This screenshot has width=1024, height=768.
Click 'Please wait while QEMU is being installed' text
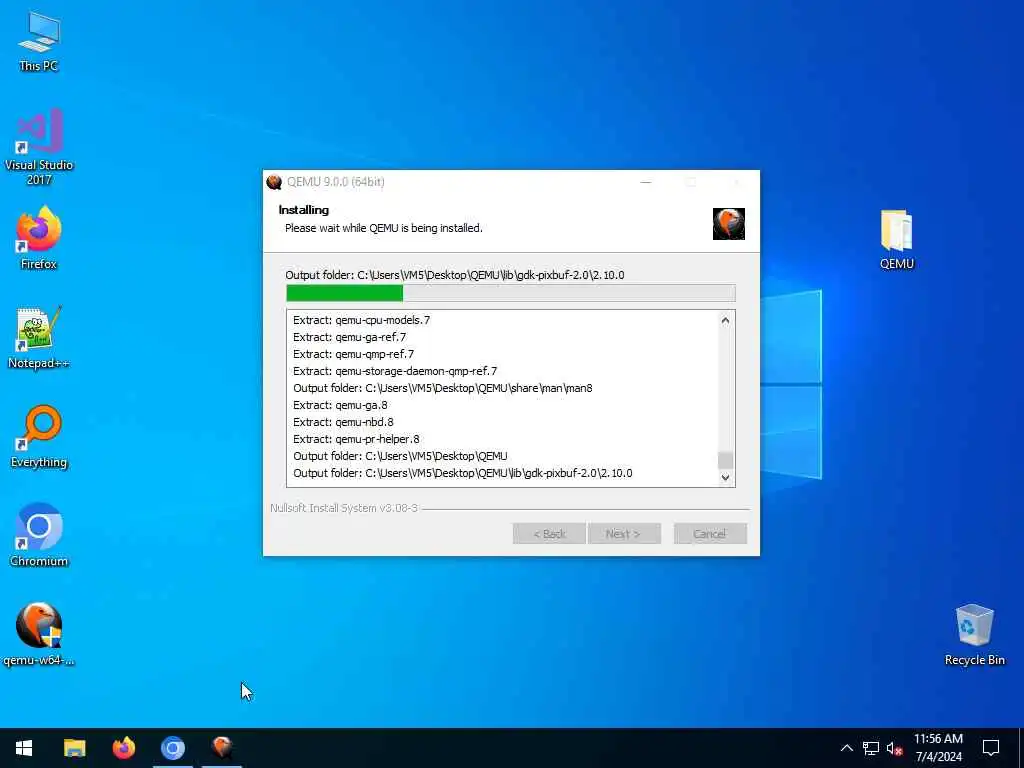click(383, 228)
